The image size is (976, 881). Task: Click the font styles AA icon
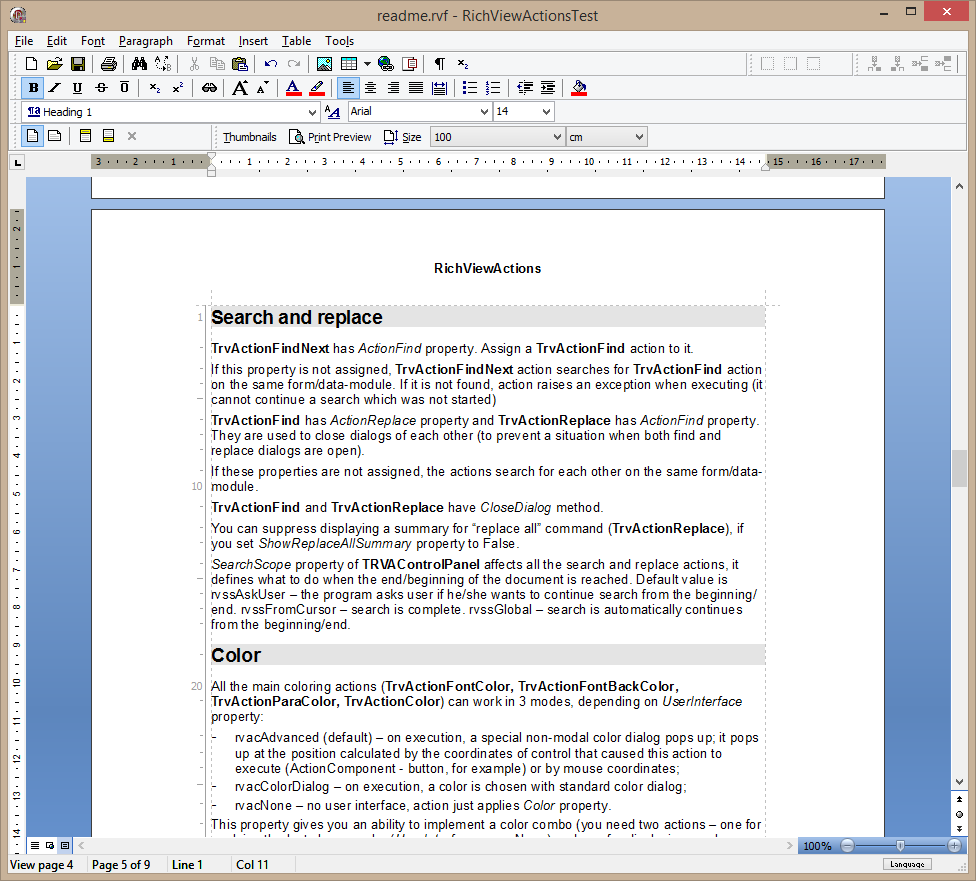(x=332, y=112)
